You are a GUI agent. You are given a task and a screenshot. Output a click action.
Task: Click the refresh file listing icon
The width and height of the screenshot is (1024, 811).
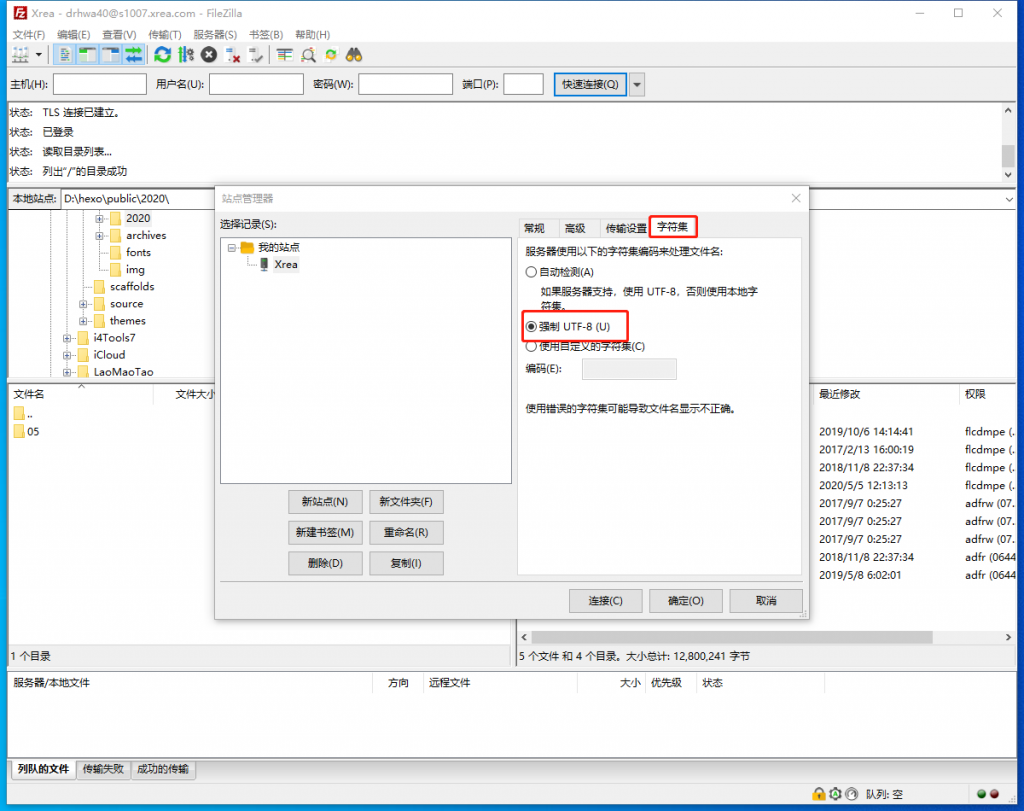(163, 55)
